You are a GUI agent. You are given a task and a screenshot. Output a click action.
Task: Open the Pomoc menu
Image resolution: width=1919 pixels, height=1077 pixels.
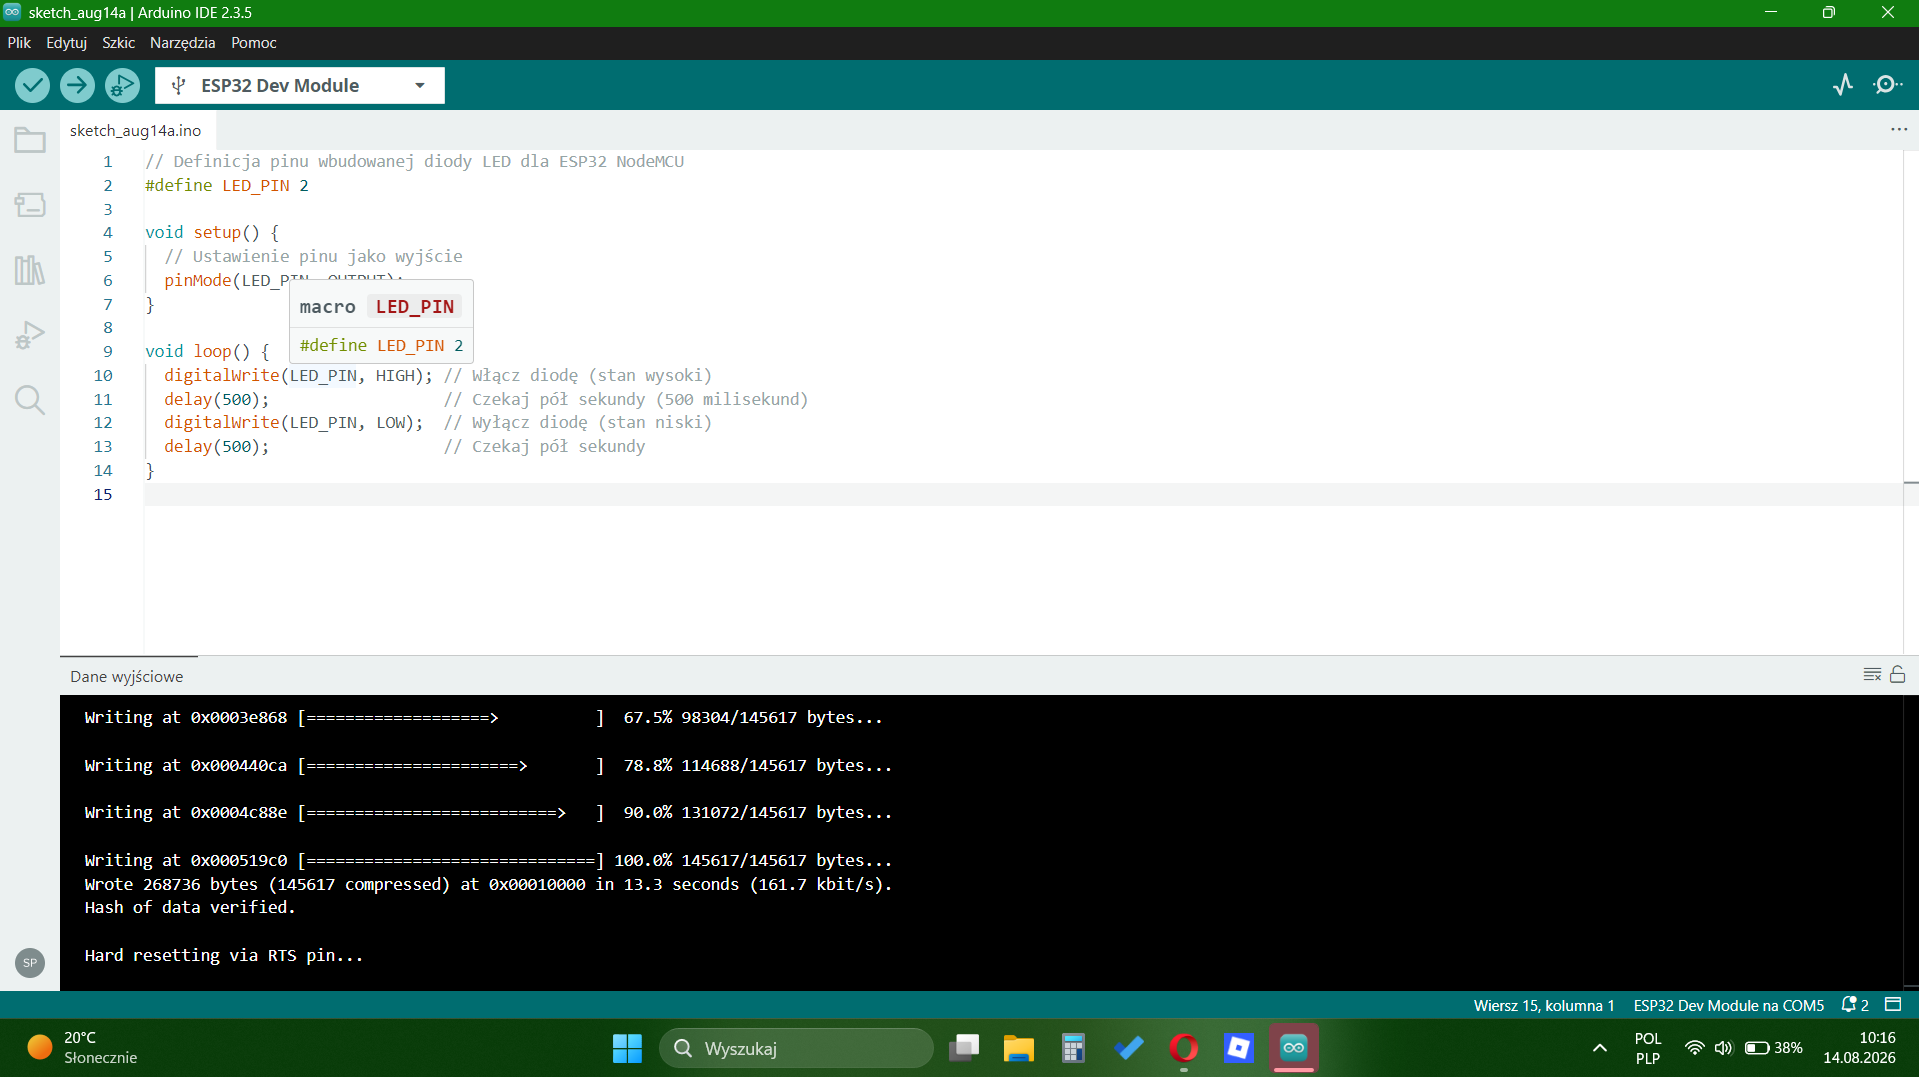tap(253, 43)
